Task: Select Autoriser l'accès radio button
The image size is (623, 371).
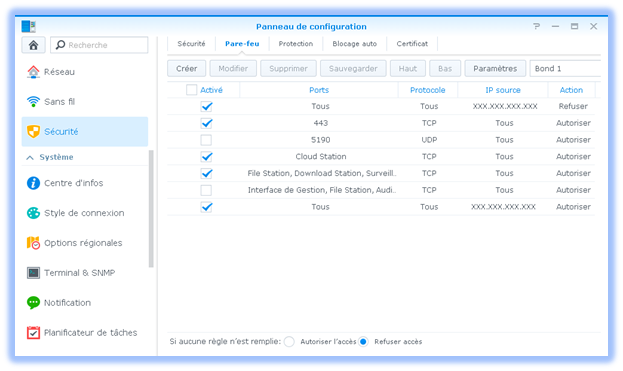Action: [289, 342]
